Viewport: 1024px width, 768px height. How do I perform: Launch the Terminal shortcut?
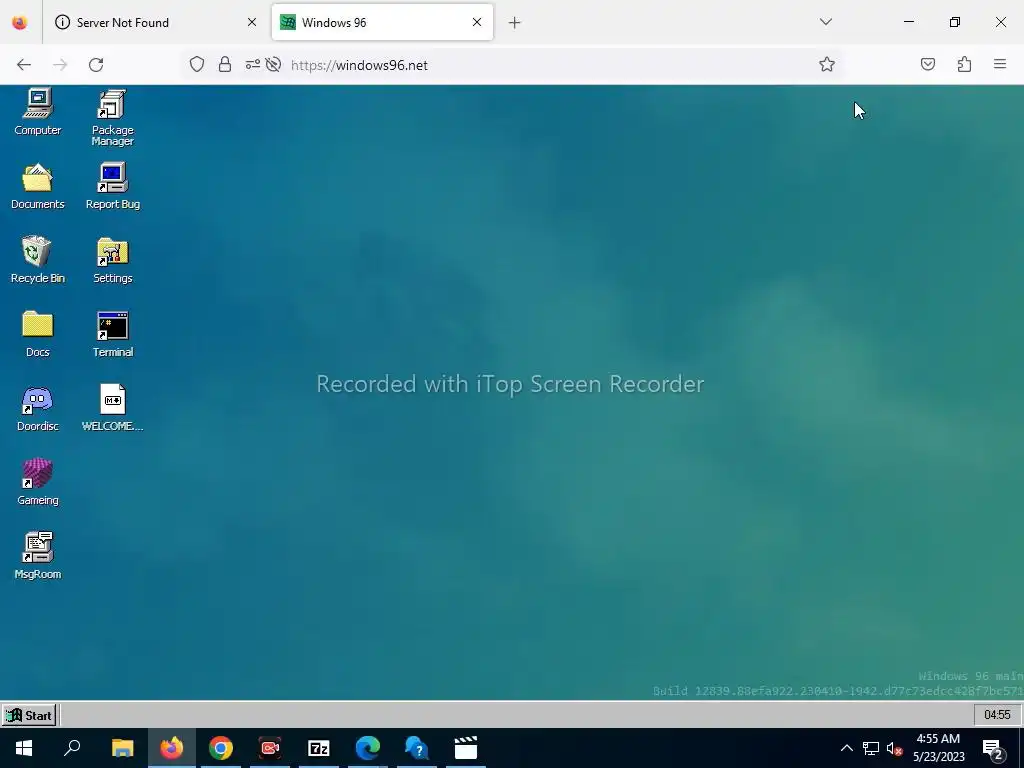click(x=112, y=334)
